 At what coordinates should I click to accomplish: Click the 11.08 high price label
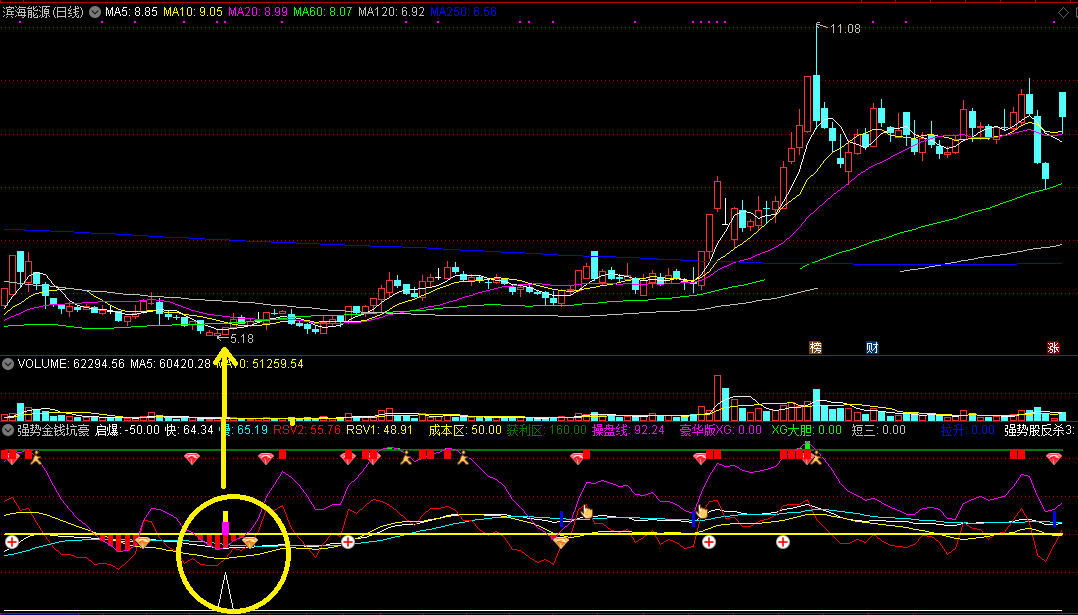(x=845, y=29)
